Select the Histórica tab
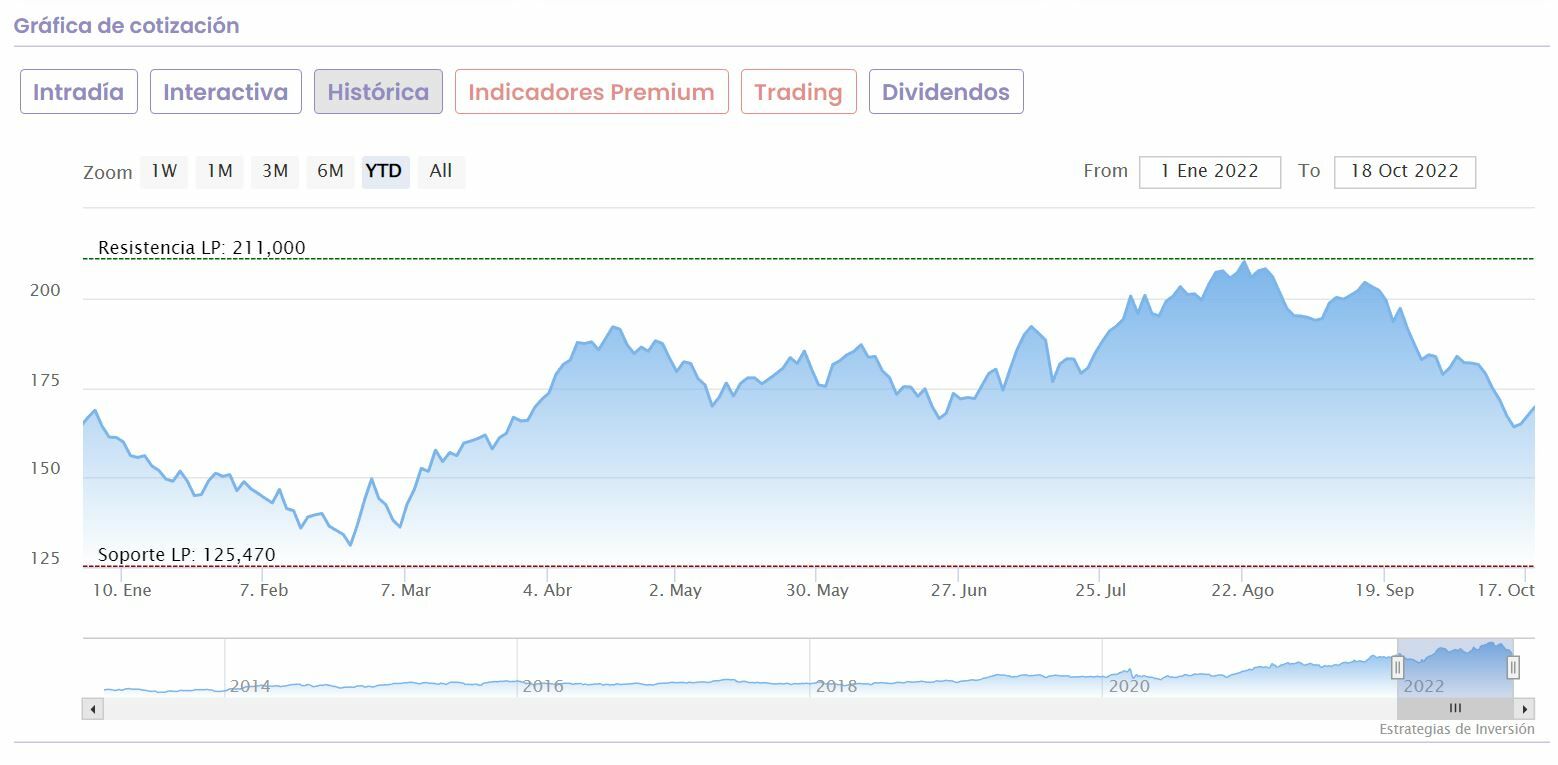Image resolution: width=1558 pixels, height=765 pixels. pos(378,92)
